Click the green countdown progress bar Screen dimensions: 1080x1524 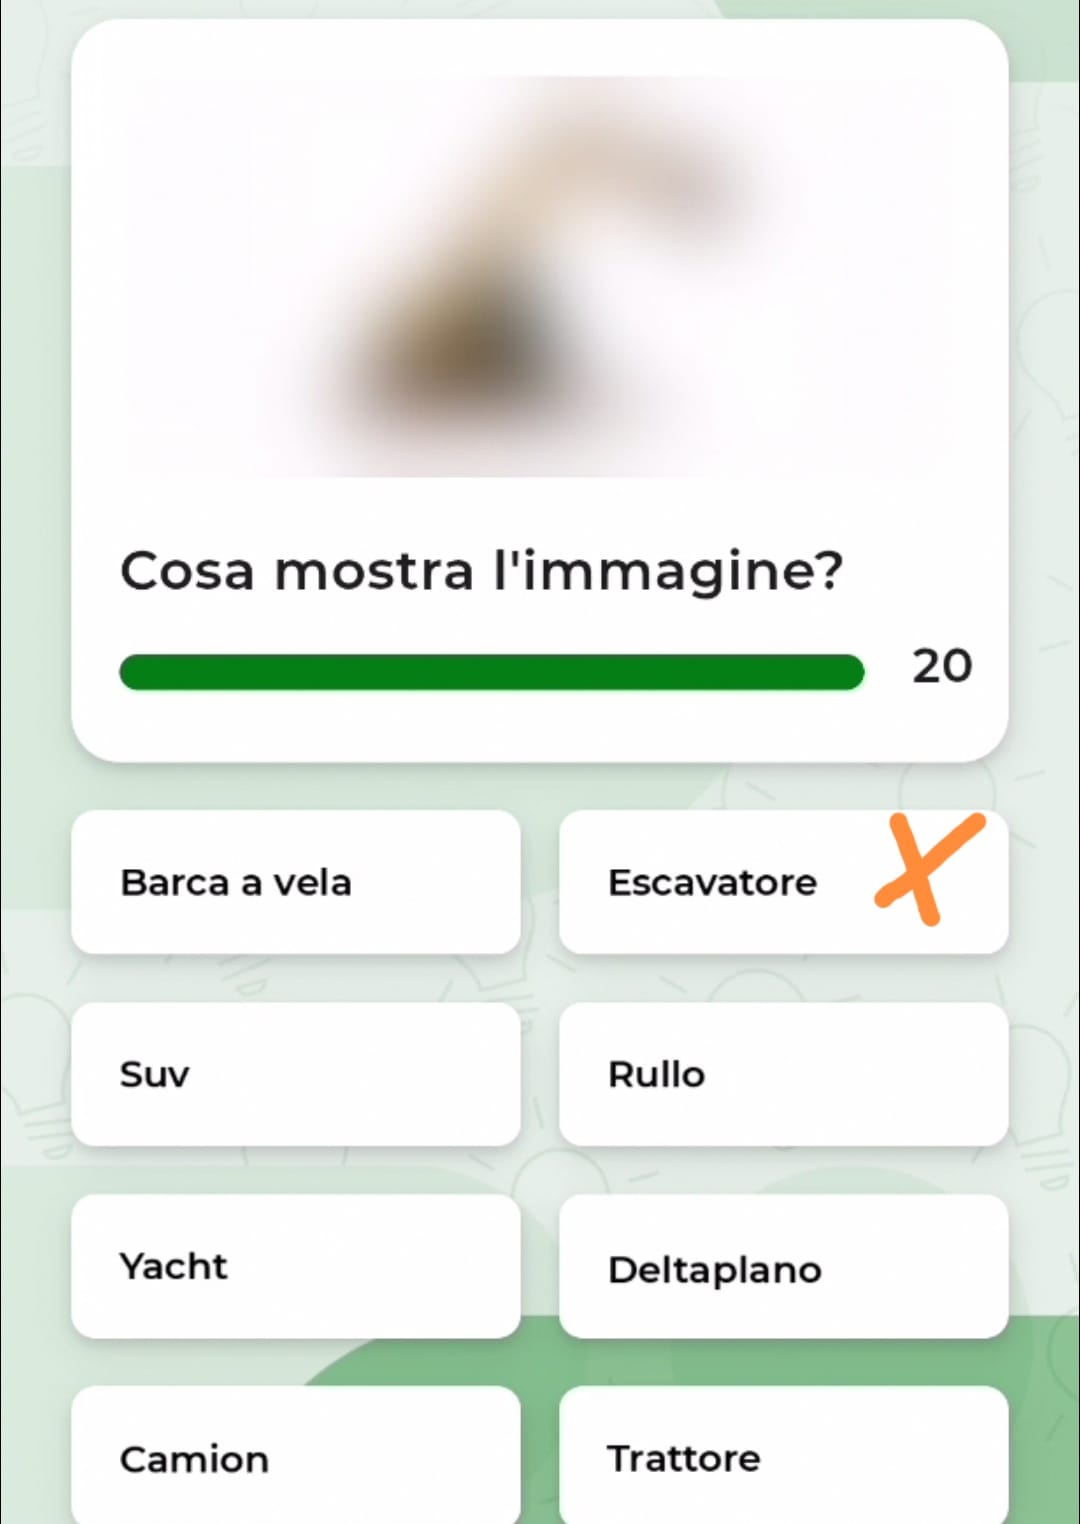(491, 672)
